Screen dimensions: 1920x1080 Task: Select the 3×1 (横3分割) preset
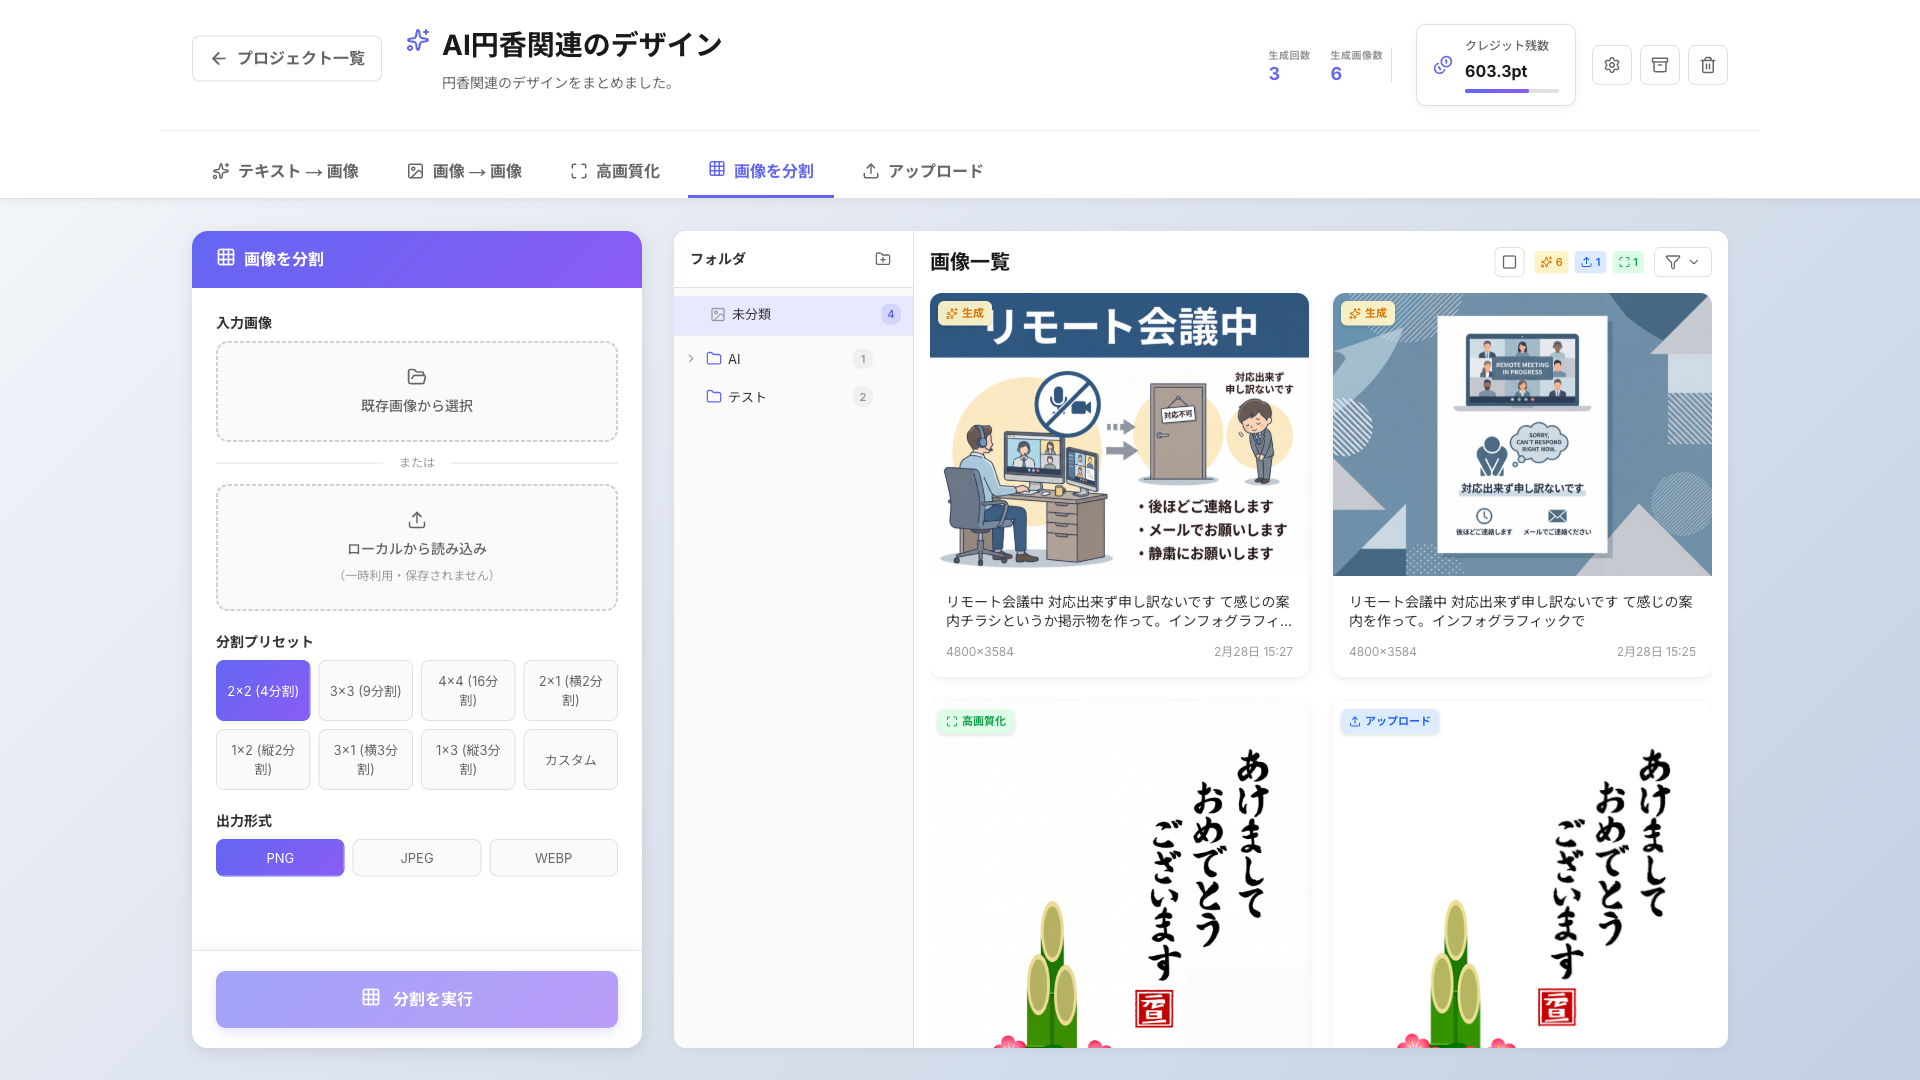coord(365,759)
